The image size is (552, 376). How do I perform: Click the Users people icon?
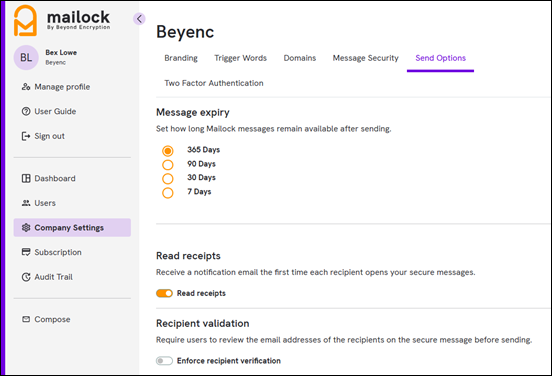pyautogui.click(x=26, y=203)
